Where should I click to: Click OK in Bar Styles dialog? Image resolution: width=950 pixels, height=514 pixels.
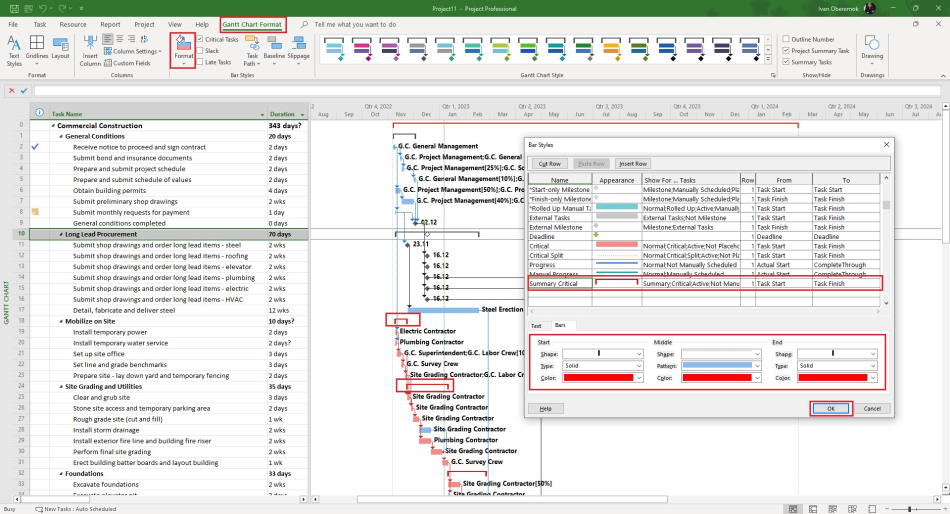tap(831, 409)
